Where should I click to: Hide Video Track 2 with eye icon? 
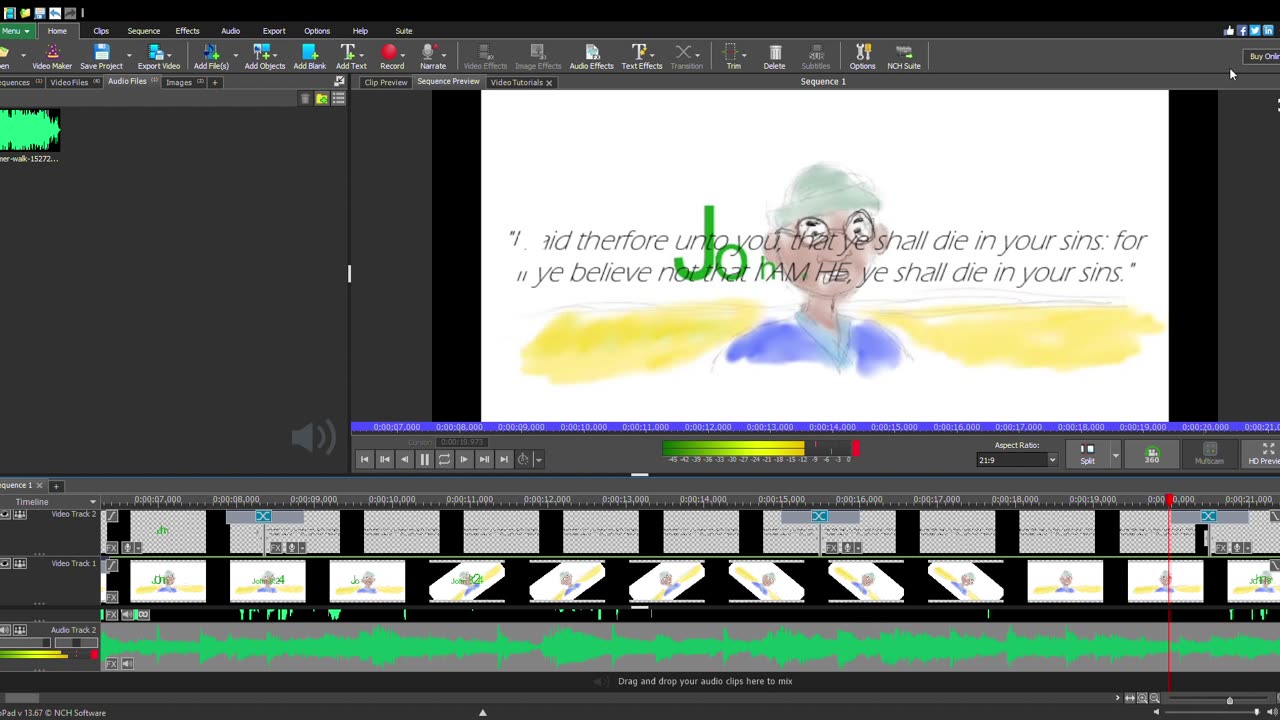click(x=5, y=514)
